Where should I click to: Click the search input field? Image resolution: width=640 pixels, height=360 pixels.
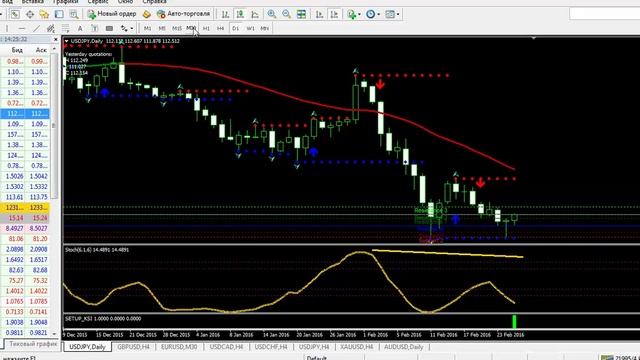[x=604, y=14]
